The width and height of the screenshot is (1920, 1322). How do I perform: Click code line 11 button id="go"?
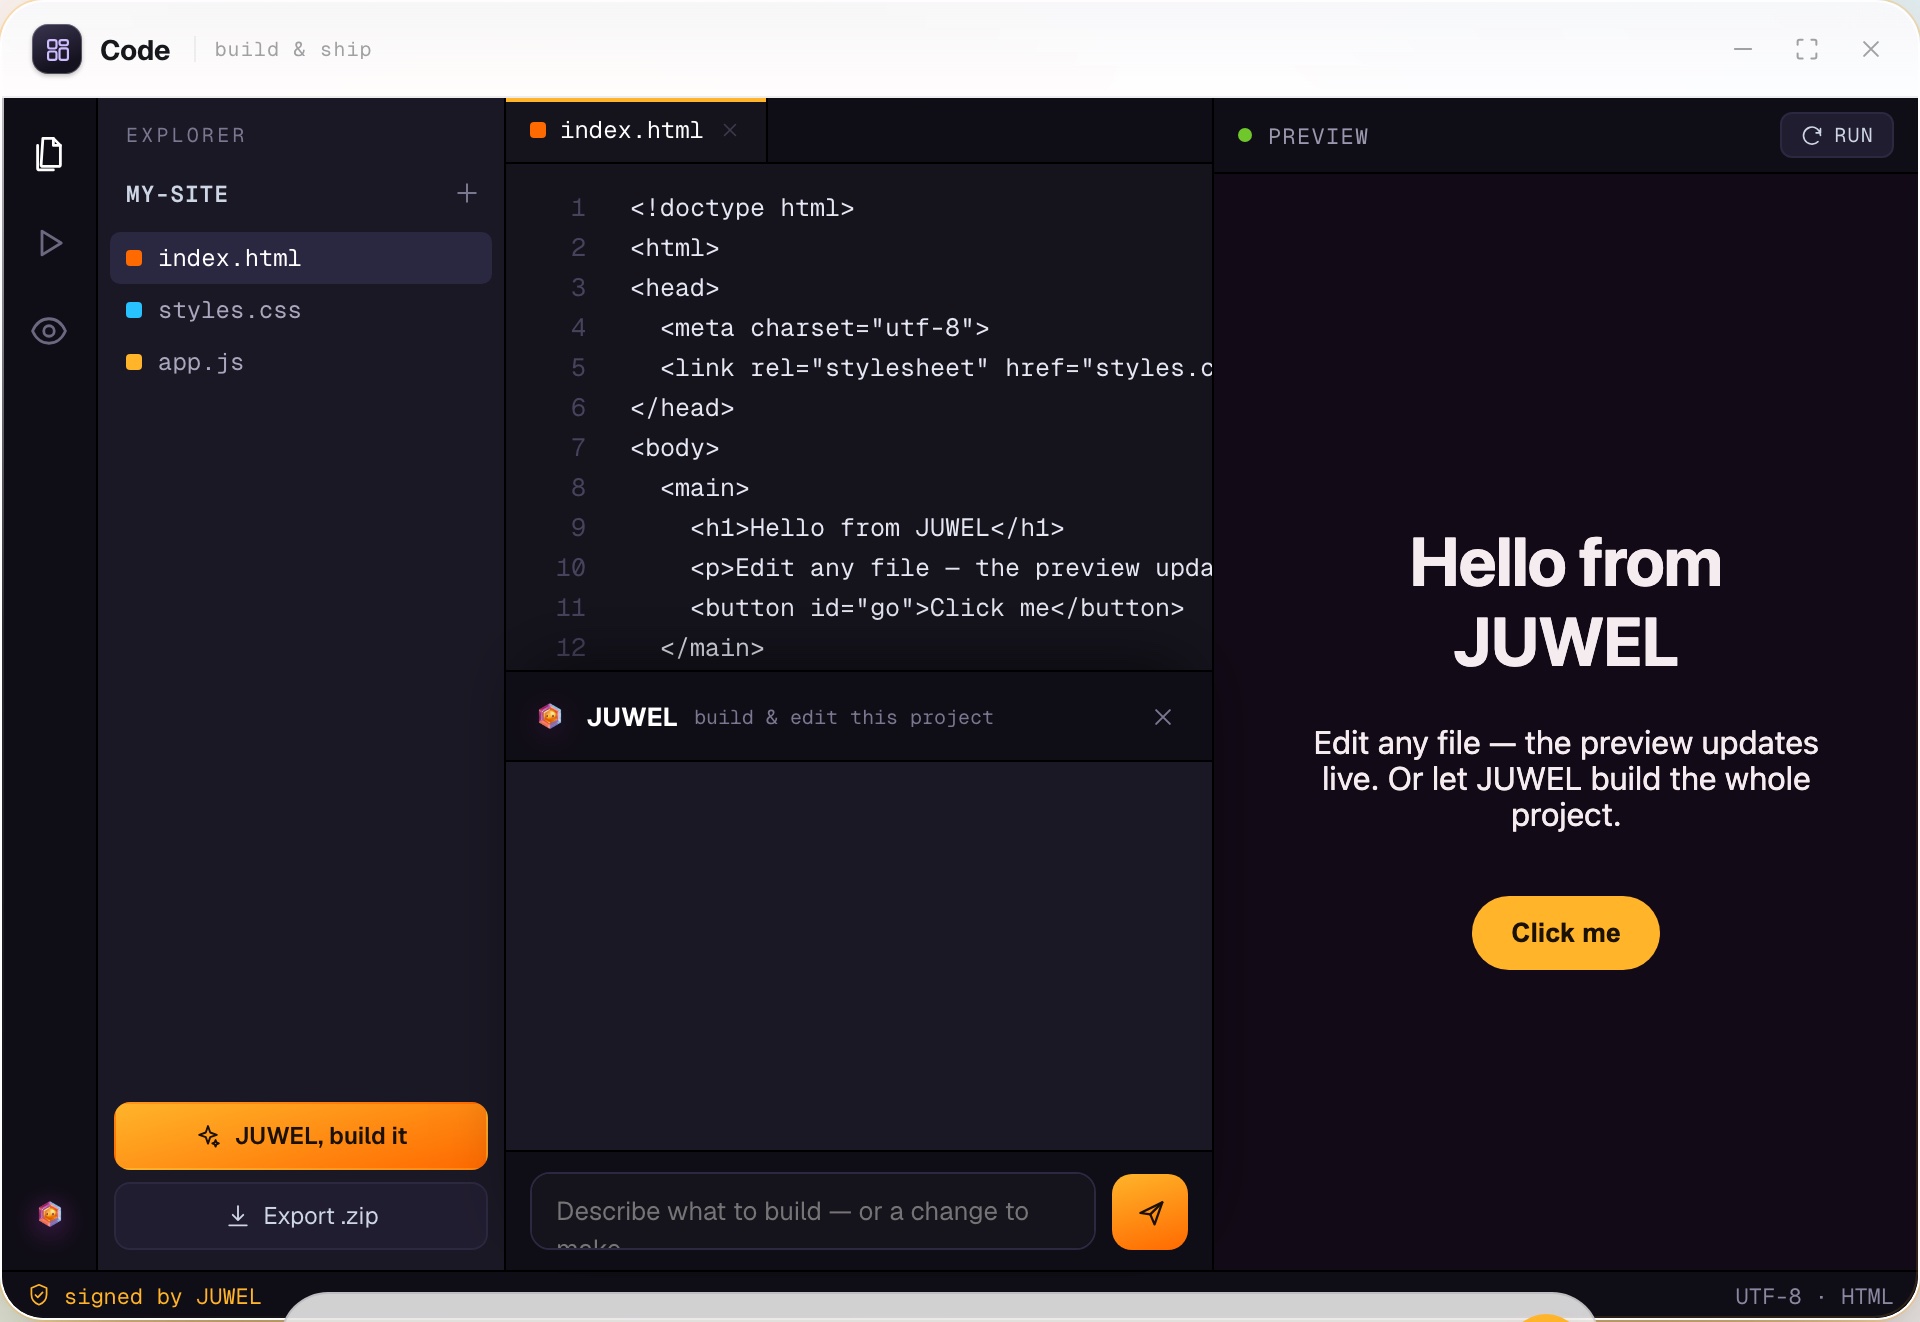click(x=937, y=608)
